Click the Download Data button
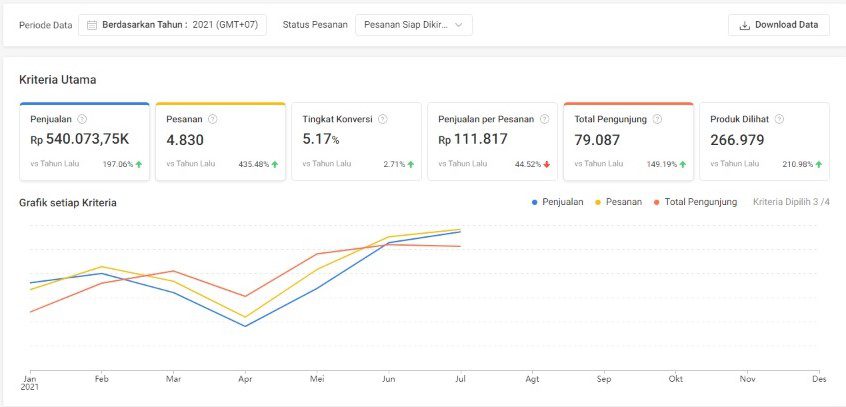Image resolution: width=846 pixels, height=407 pixels. point(779,25)
